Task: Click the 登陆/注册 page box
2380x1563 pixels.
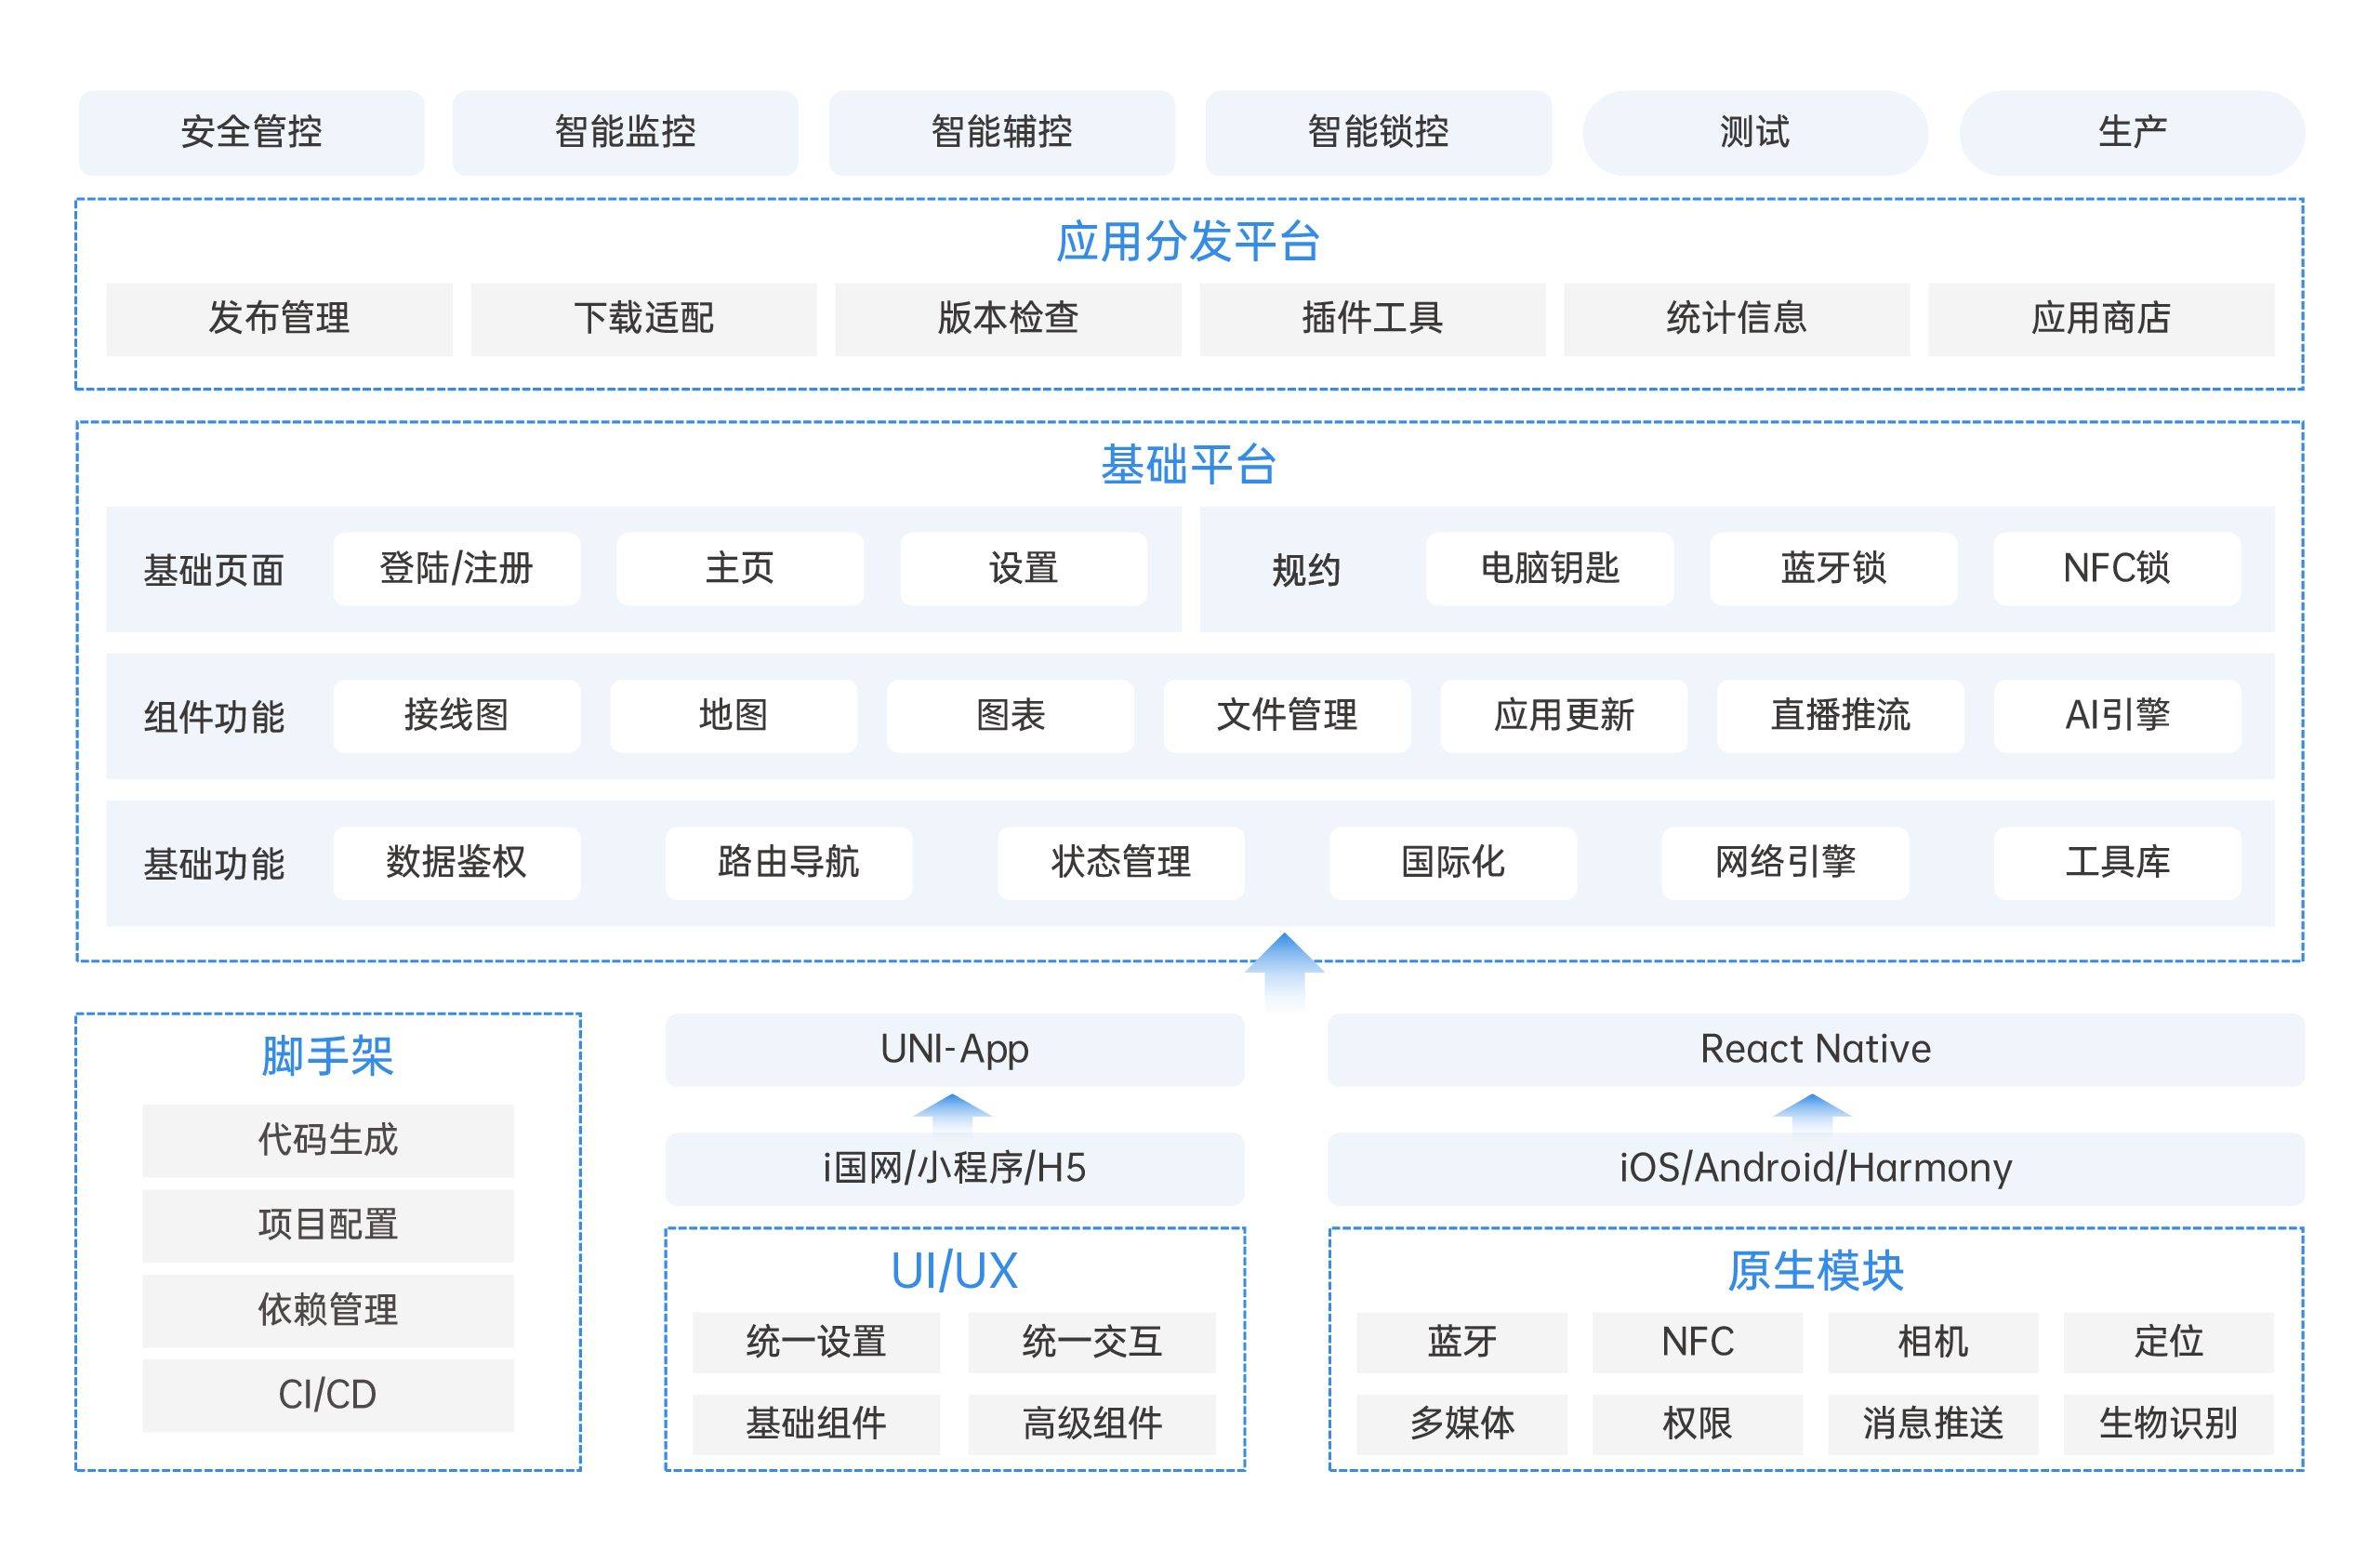Action: (456, 569)
